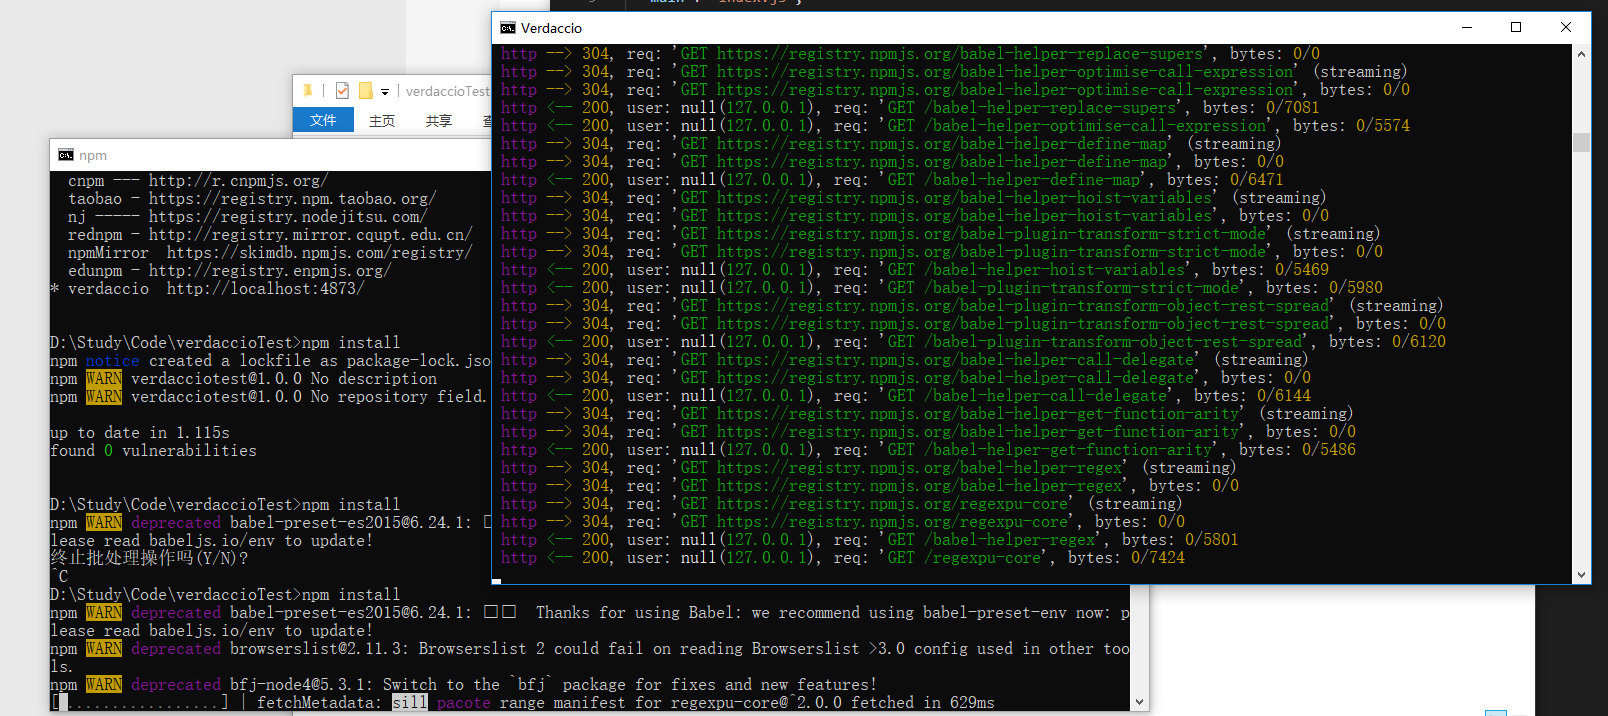
Task: Click log line 'GET /babel-helper-hoist-variables' bytes 0/5469
Action: [x=914, y=270]
